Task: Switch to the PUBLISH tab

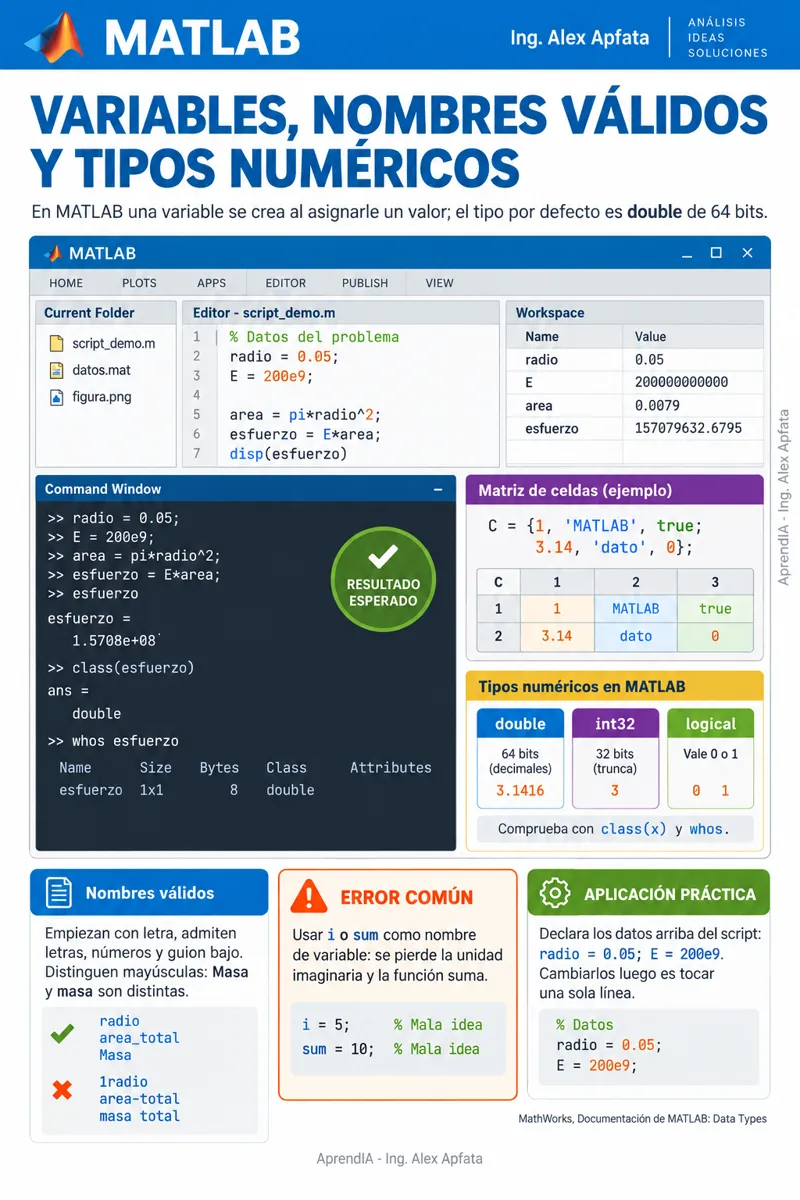Action: pyautogui.click(x=365, y=283)
